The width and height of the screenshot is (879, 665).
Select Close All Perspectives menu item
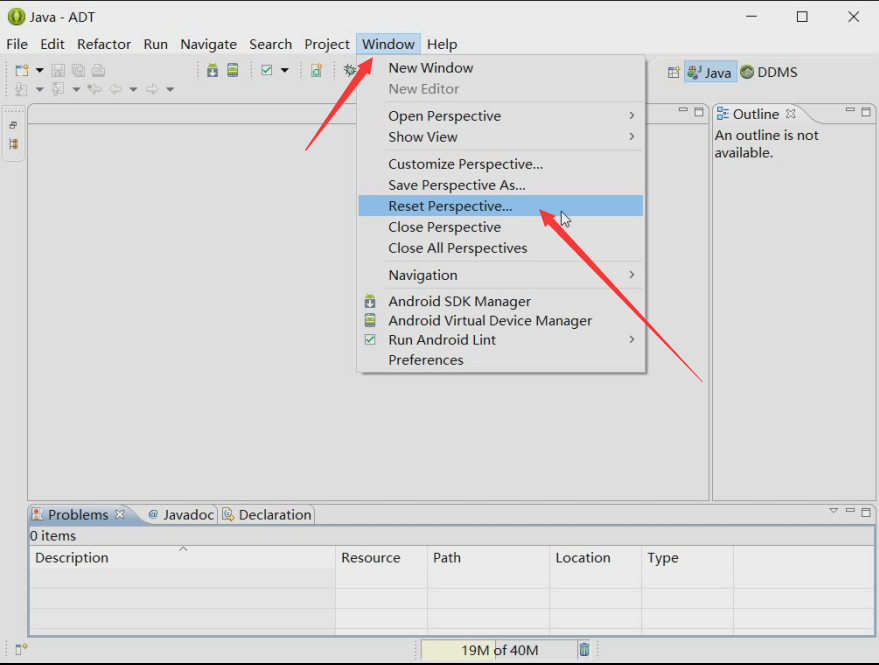[501, 248]
